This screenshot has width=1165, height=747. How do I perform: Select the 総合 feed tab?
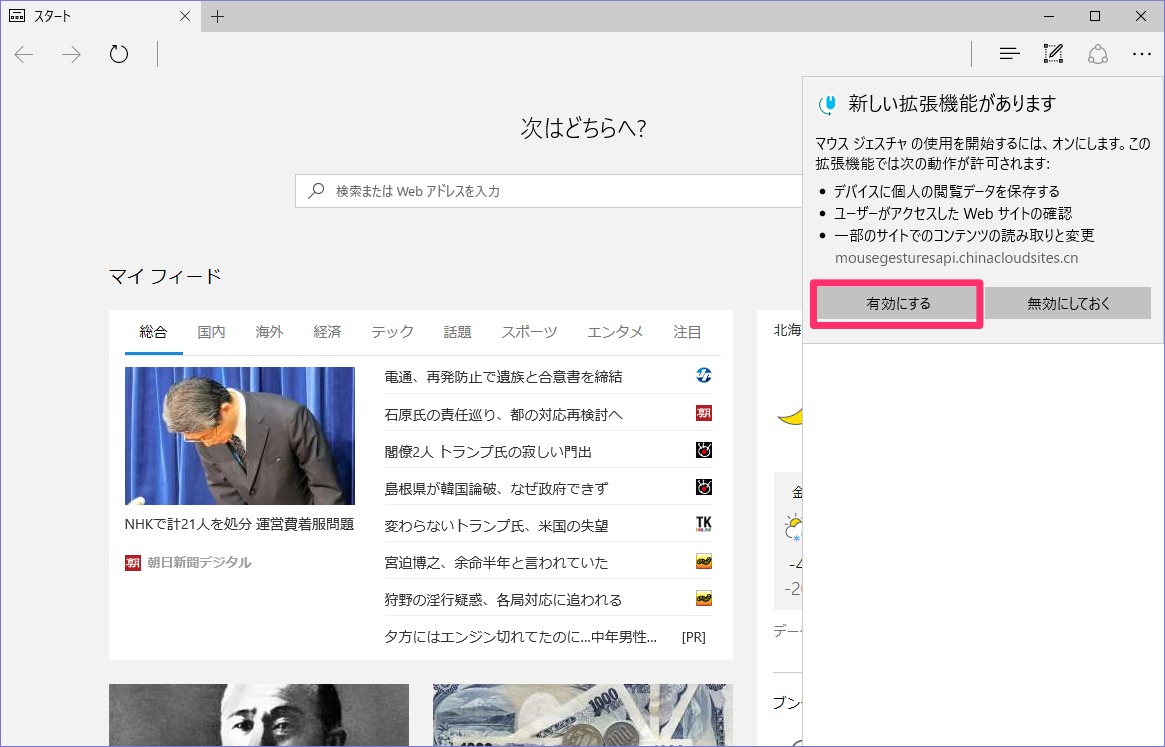pos(153,332)
